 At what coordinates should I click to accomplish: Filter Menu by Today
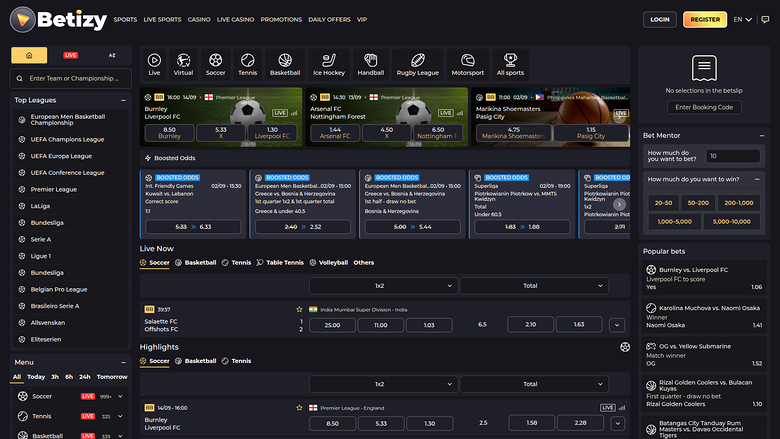tap(36, 377)
